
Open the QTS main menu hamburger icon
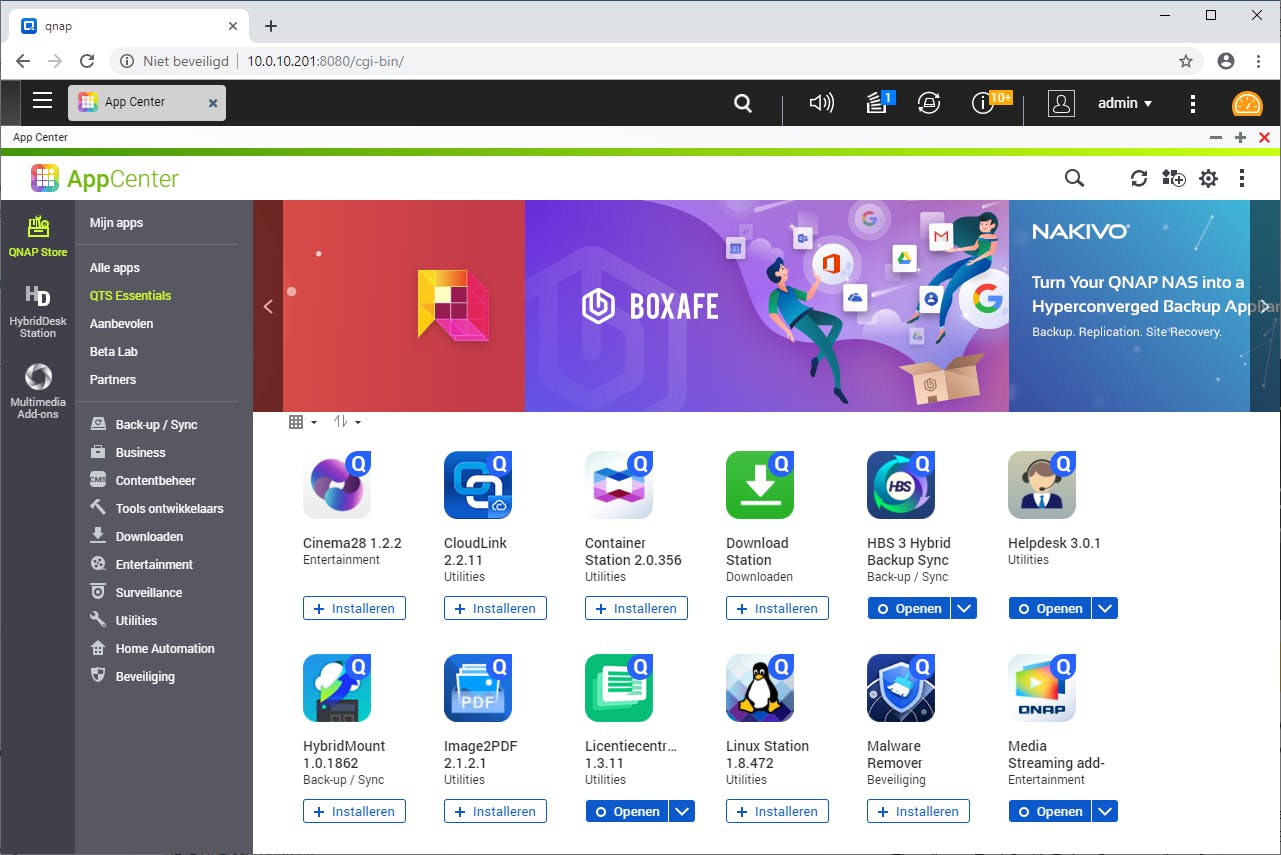42,100
